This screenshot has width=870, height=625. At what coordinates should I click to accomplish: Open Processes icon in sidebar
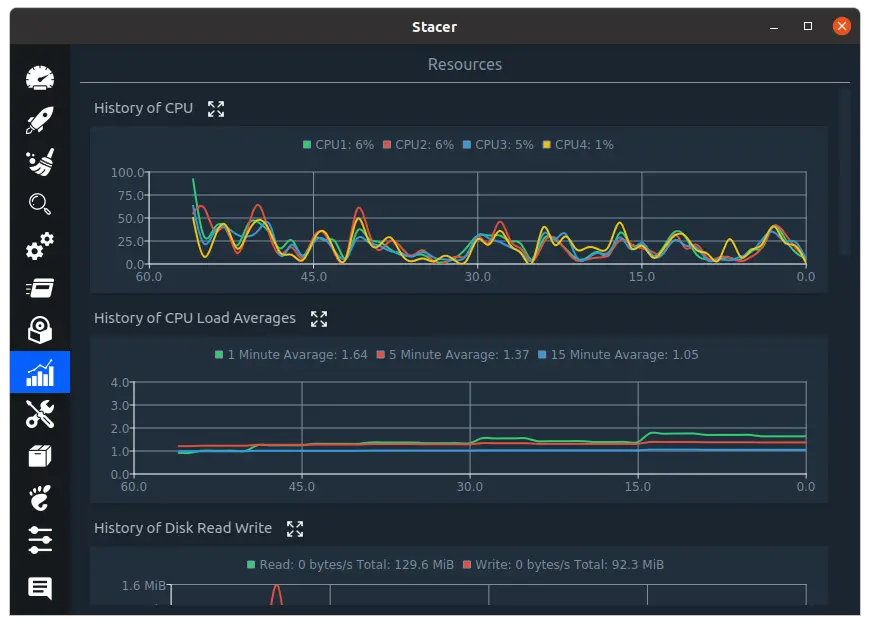pos(40,288)
